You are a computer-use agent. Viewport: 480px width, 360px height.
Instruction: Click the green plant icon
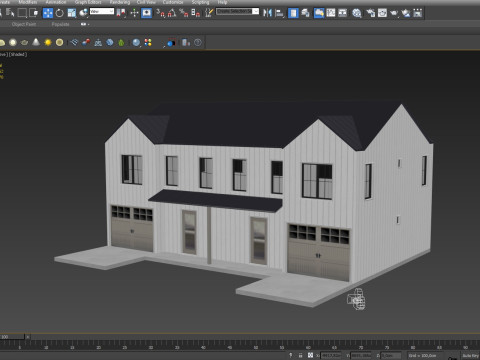[x=121, y=42]
